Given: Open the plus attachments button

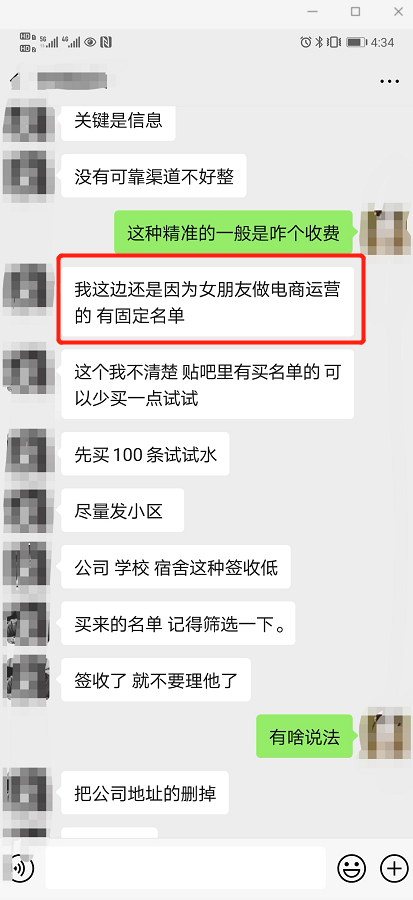Looking at the screenshot, I should click(x=394, y=867).
